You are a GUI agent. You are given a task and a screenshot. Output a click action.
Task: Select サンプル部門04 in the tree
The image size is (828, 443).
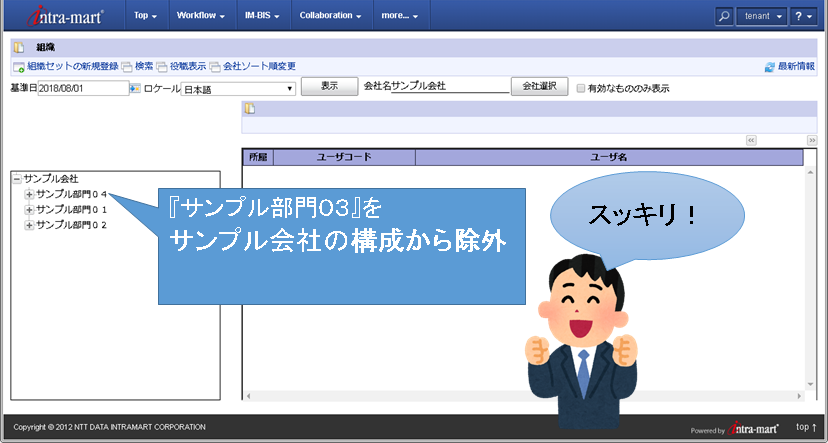[x=71, y=195]
